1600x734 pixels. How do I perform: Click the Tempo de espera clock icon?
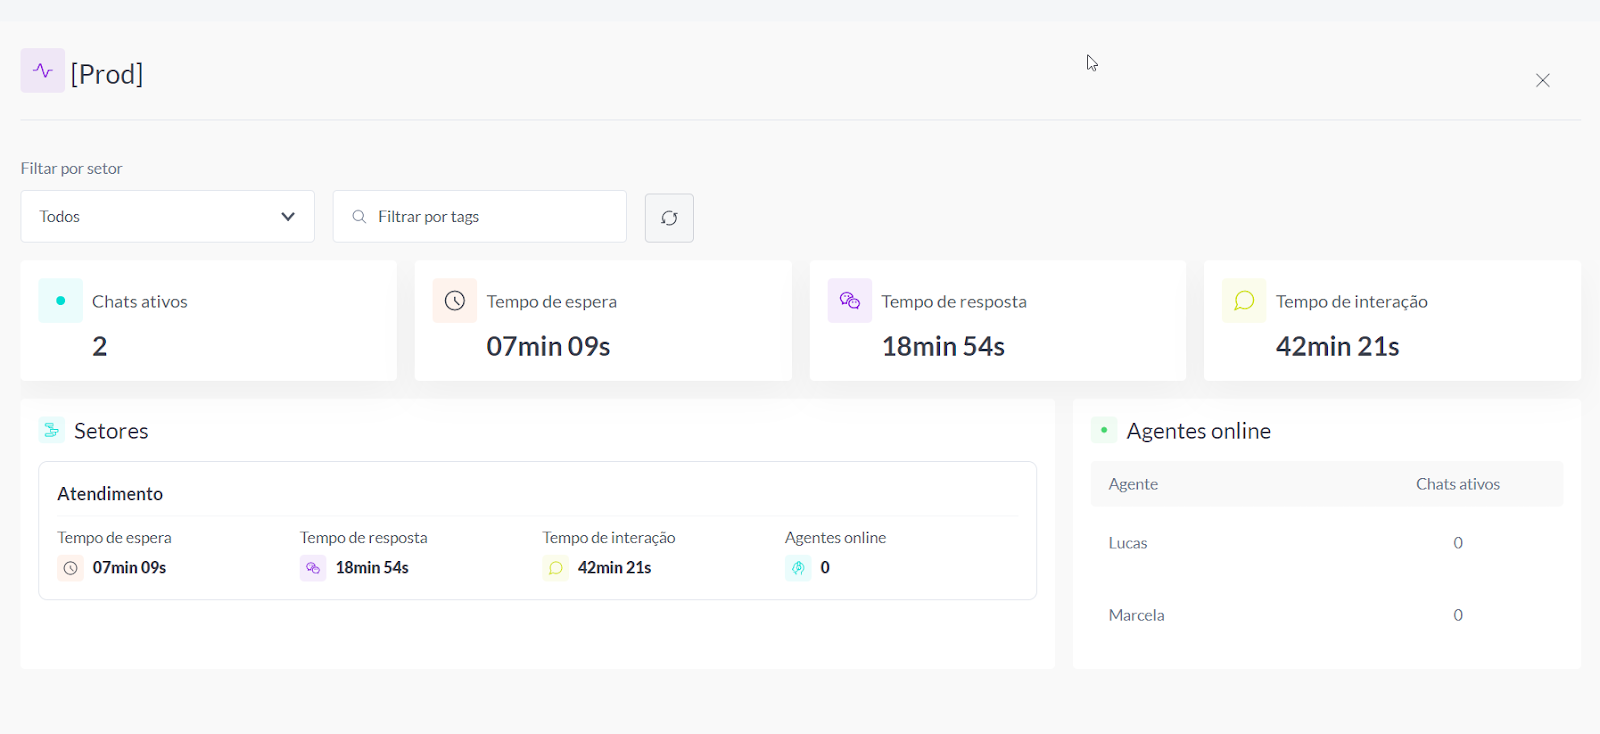455,301
